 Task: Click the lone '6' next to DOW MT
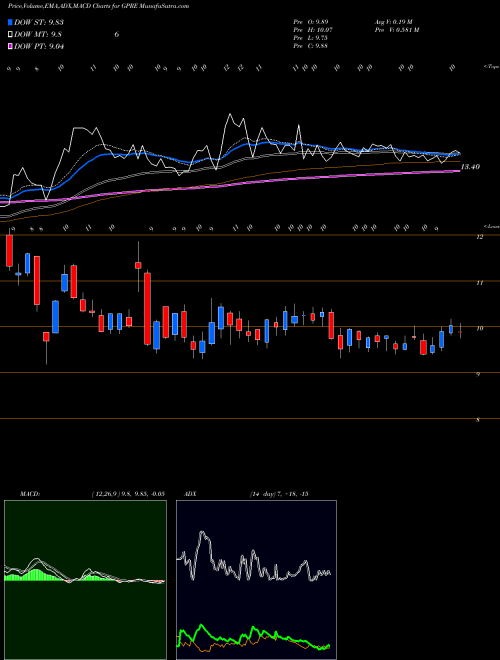(117, 35)
